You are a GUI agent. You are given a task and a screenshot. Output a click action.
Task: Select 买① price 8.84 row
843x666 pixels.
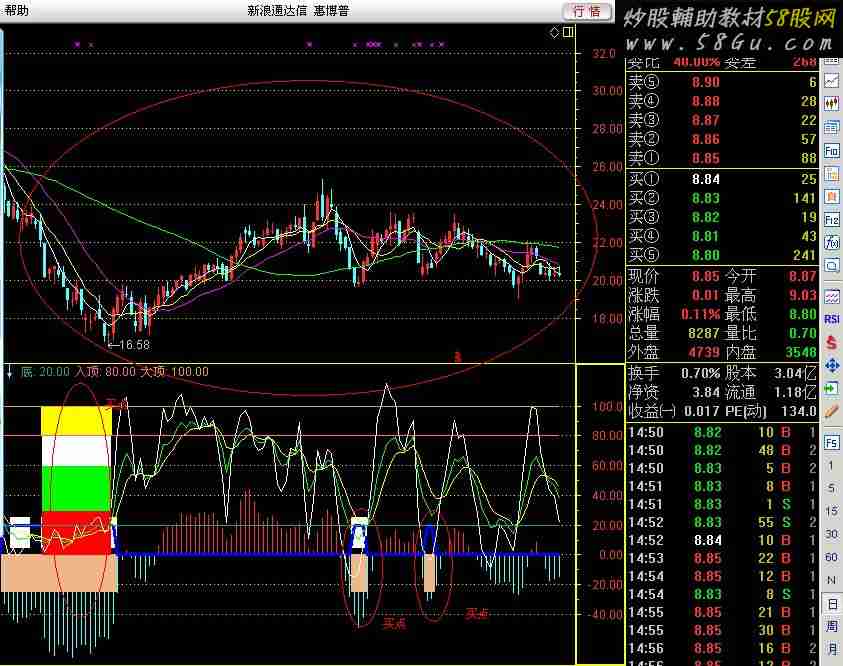pyautogui.click(x=722, y=179)
